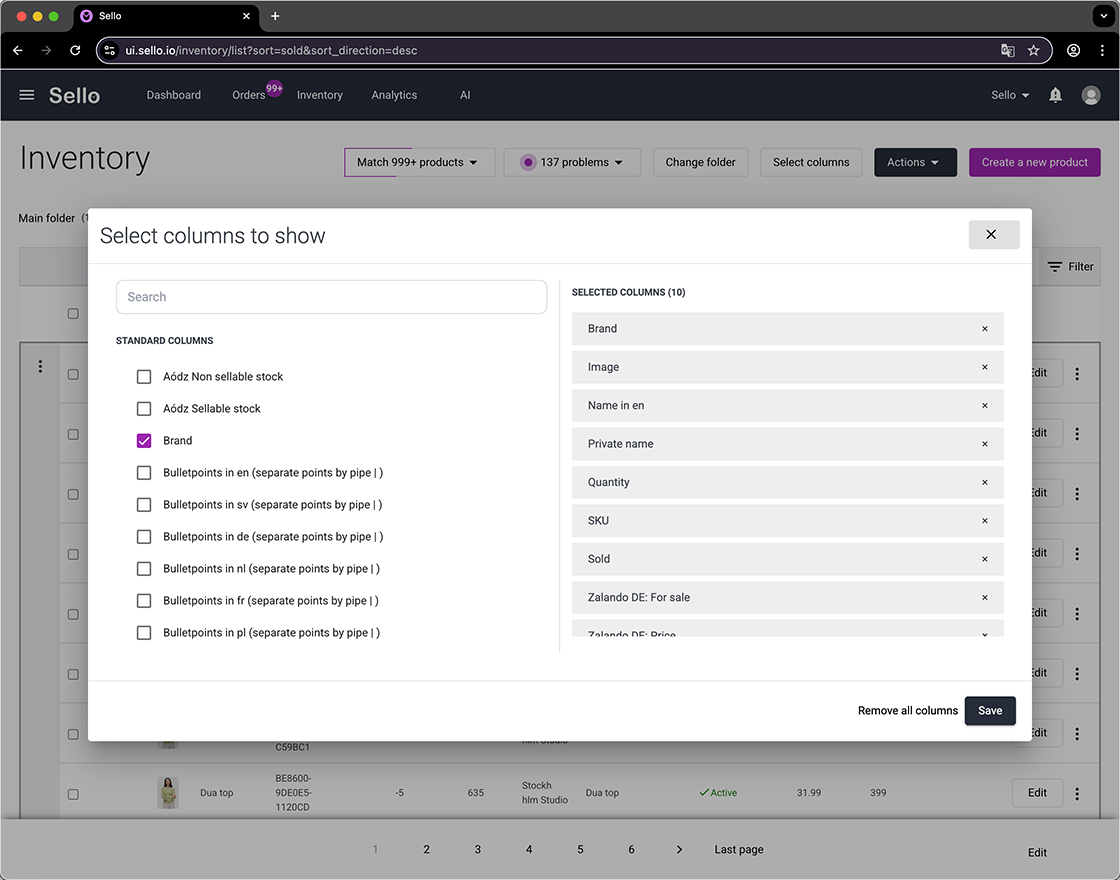Click the browser reload icon
Image resolution: width=1120 pixels, height=880 pixels.
pos(75,50)
